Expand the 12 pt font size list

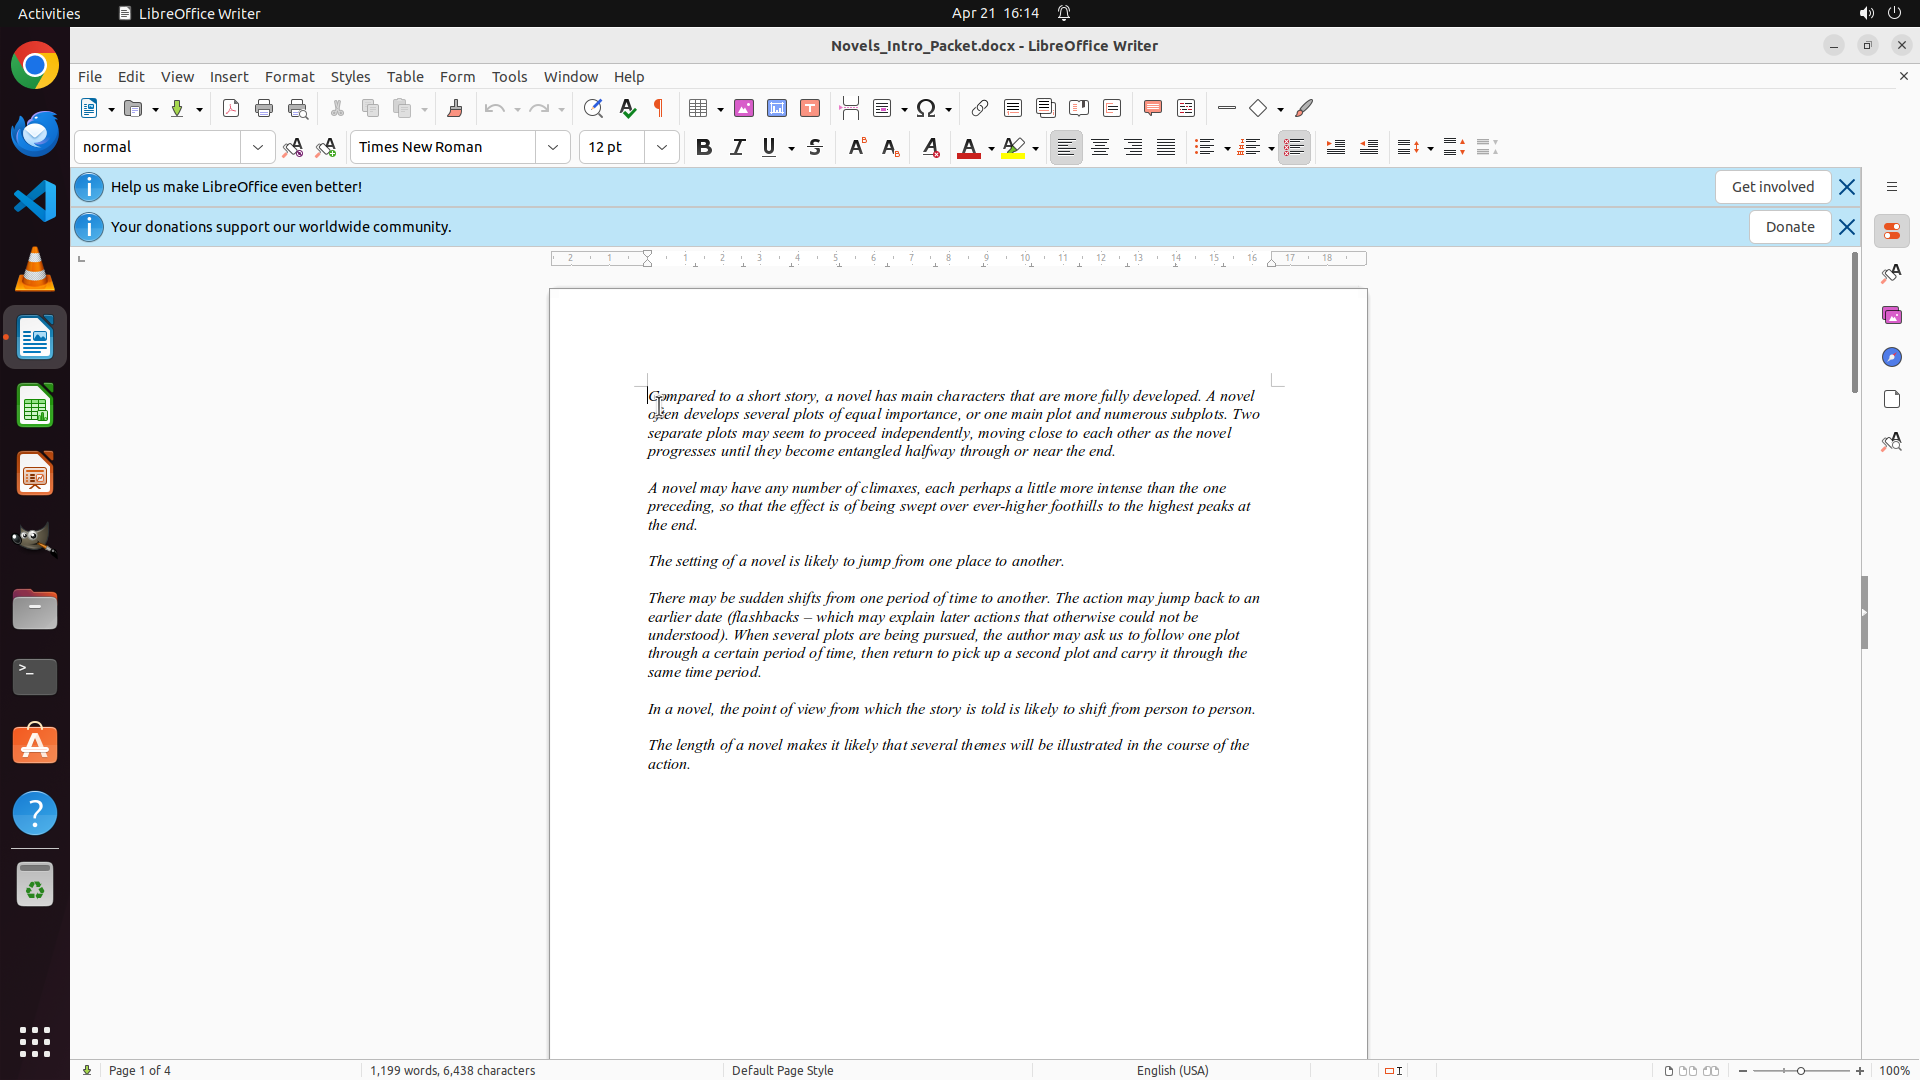662,147
